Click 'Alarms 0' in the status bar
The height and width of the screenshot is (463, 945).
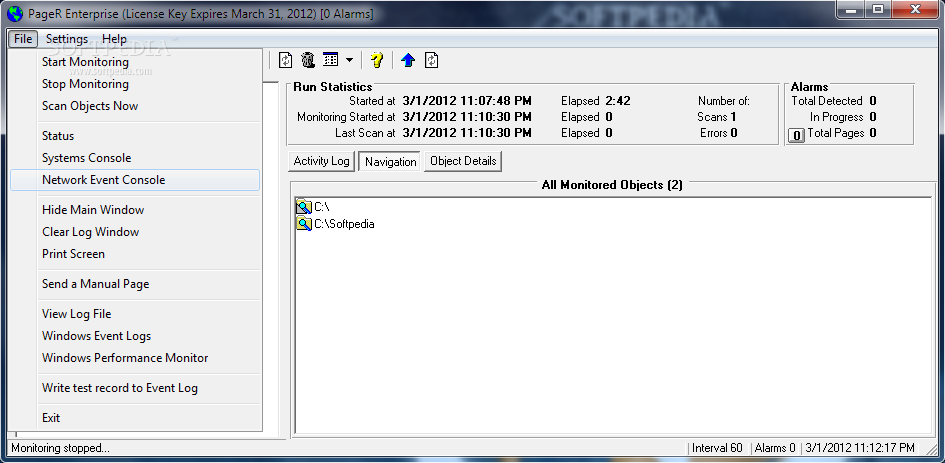[x=774, y=448]
